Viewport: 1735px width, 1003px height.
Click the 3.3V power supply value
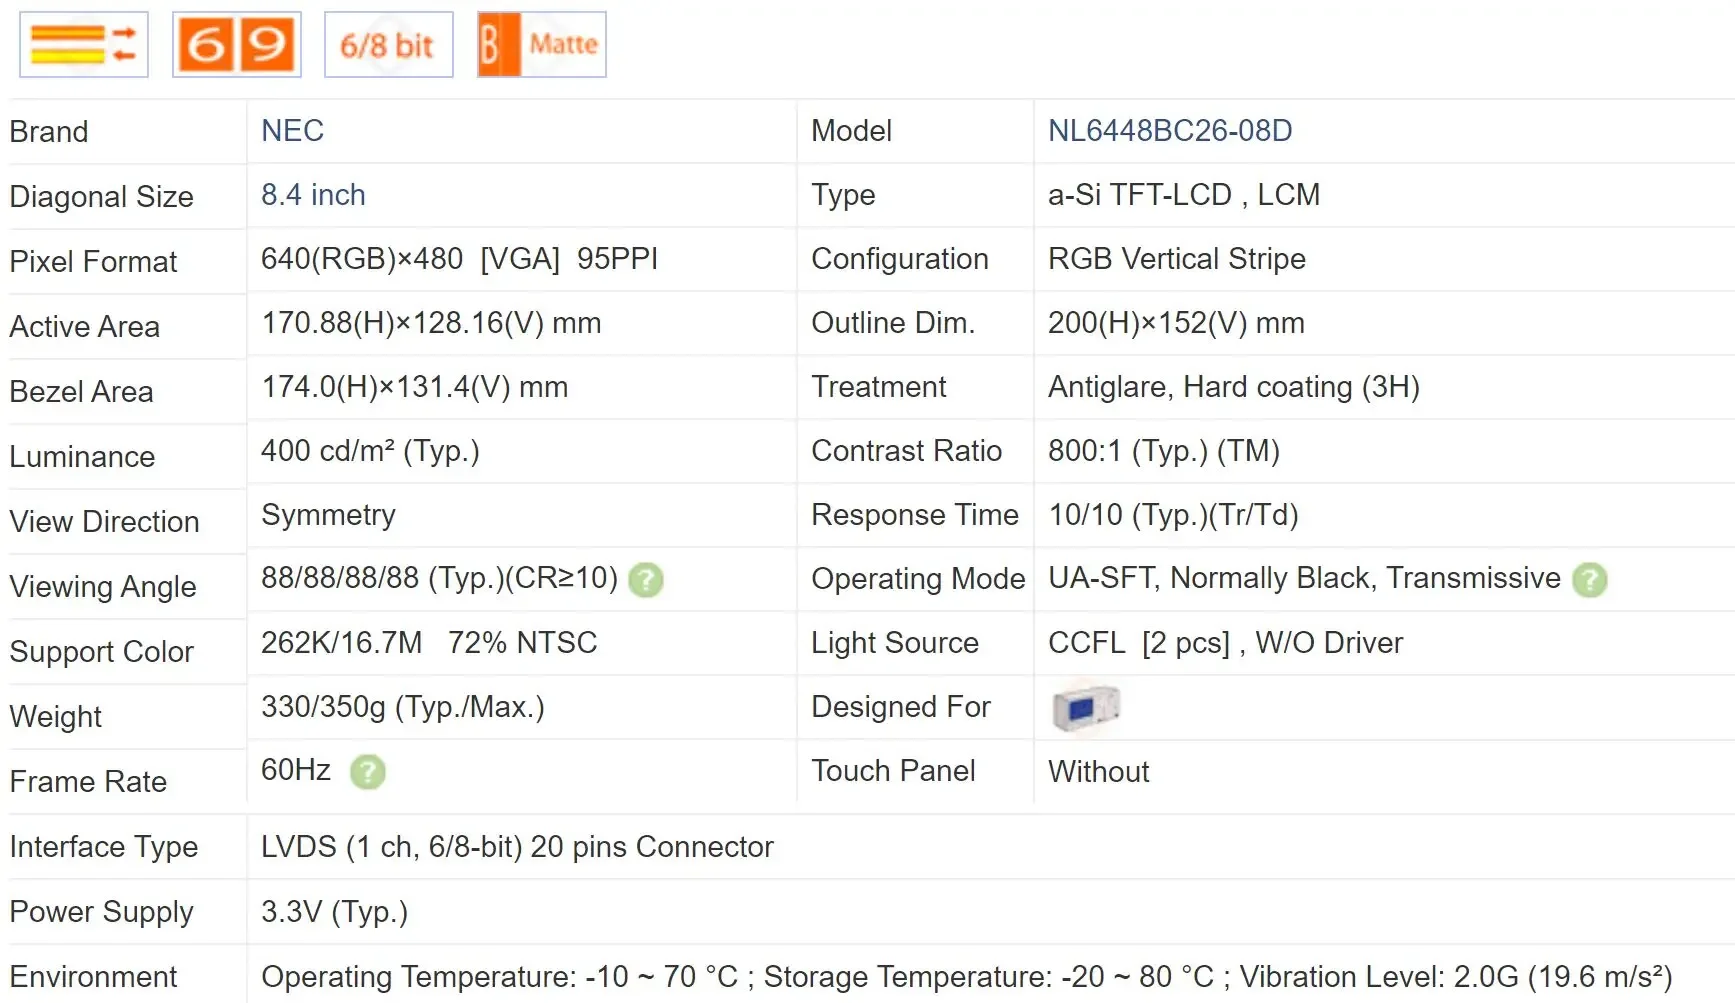(334, 912)
